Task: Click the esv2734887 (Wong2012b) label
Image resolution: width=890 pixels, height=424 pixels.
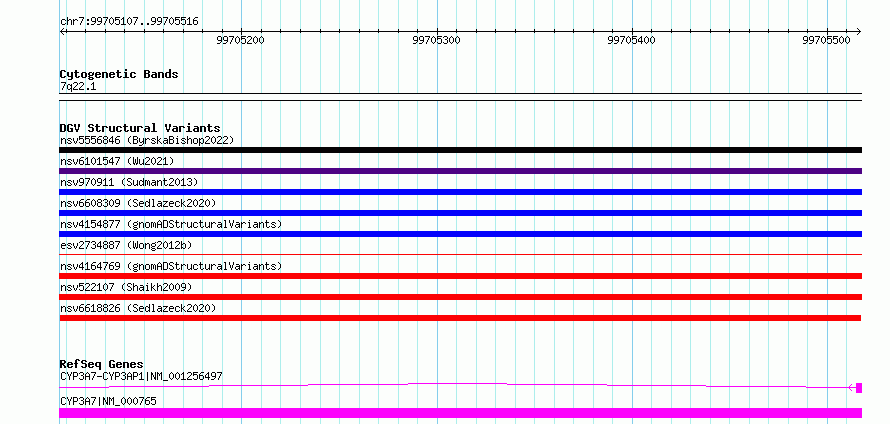Action: tap(126, 245)
